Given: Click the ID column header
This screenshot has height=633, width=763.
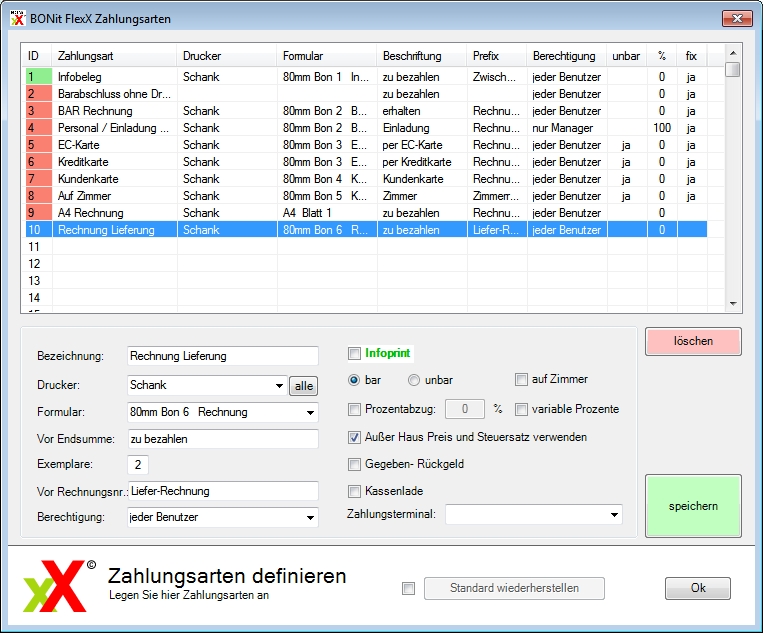Looking at the screenshot, I should click(x=38, y=56).
